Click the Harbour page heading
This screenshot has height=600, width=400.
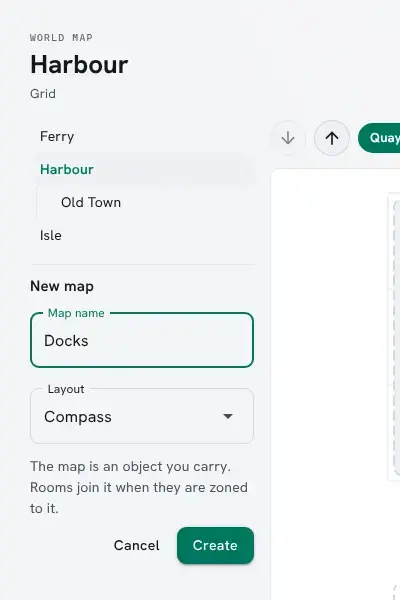click(79, 64)
